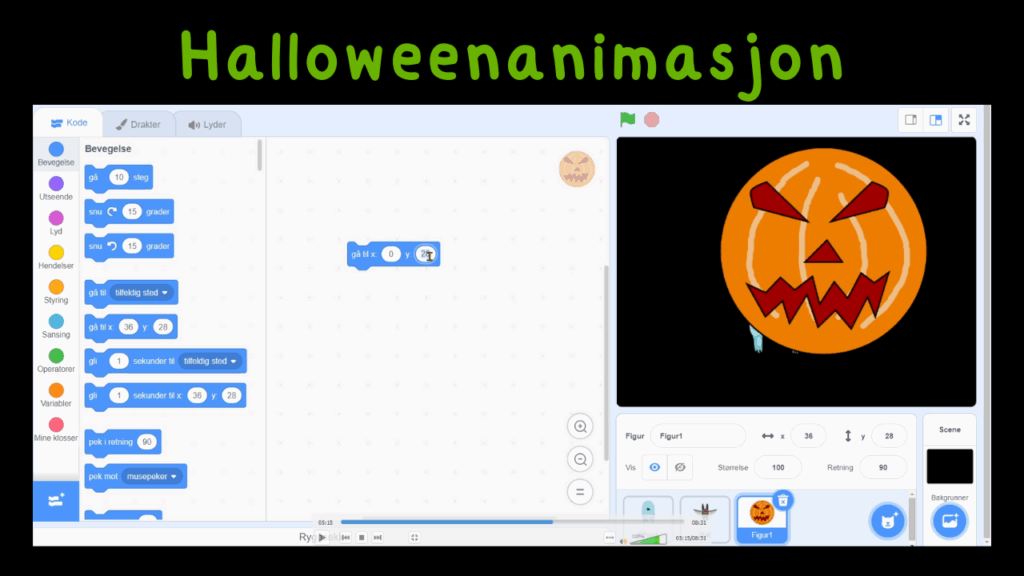The height and width of the screenshot is (576, 1024).
Task: Click the Figur name field
Action: [697, 436]
